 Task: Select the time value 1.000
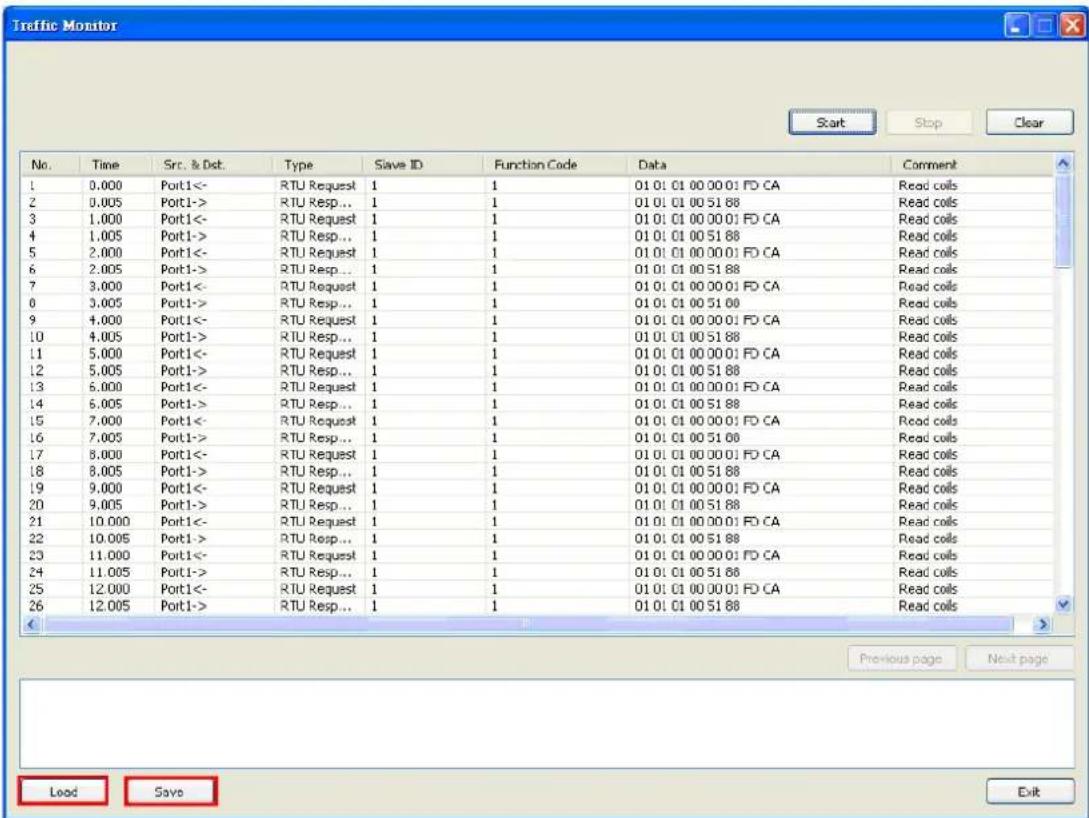[106, 219]
